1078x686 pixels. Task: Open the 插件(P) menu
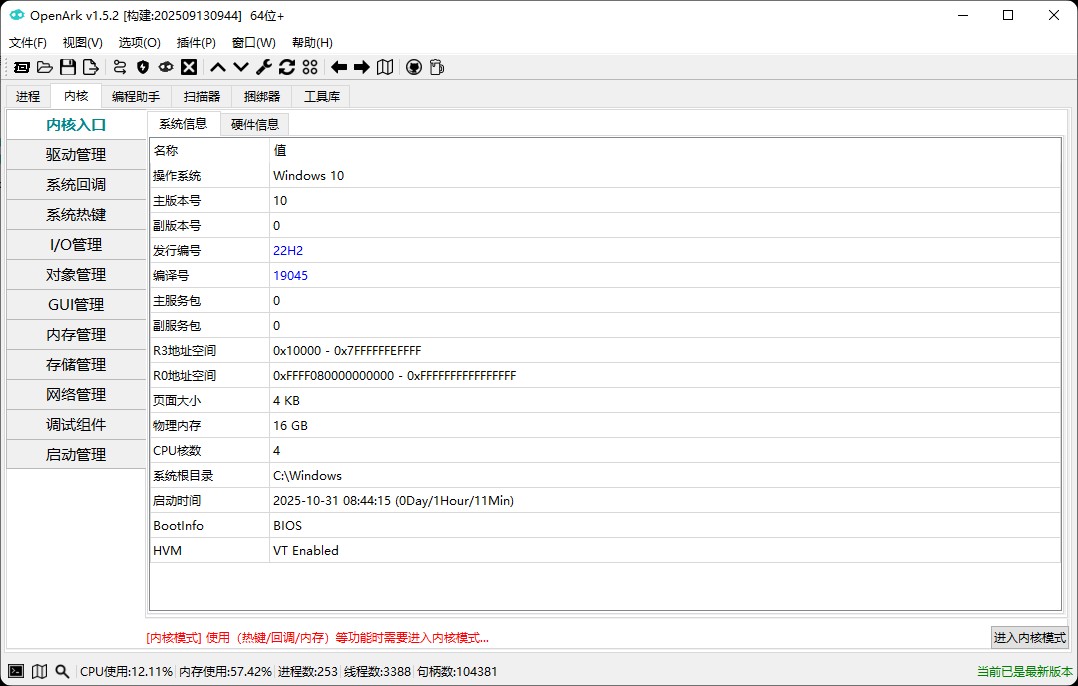click(196, 42)
